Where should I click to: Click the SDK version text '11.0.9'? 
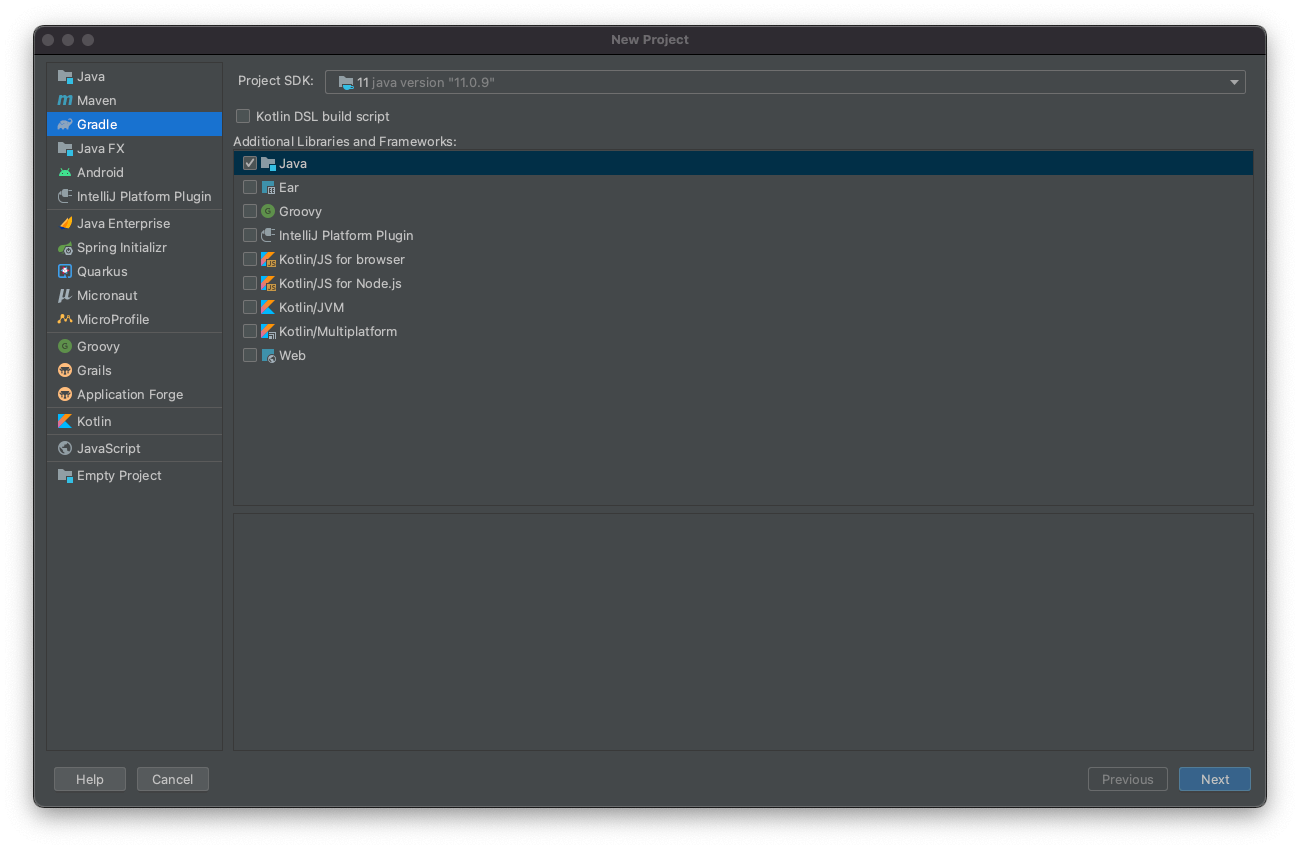point(470,82)
